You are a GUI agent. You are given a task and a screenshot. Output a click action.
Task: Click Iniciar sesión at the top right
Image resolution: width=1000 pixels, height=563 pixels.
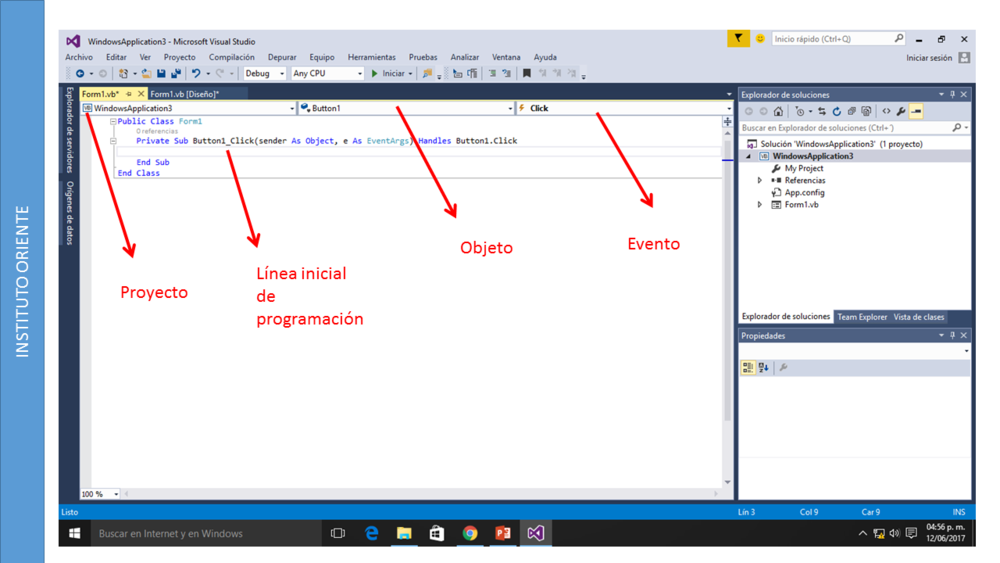point(929,58)
